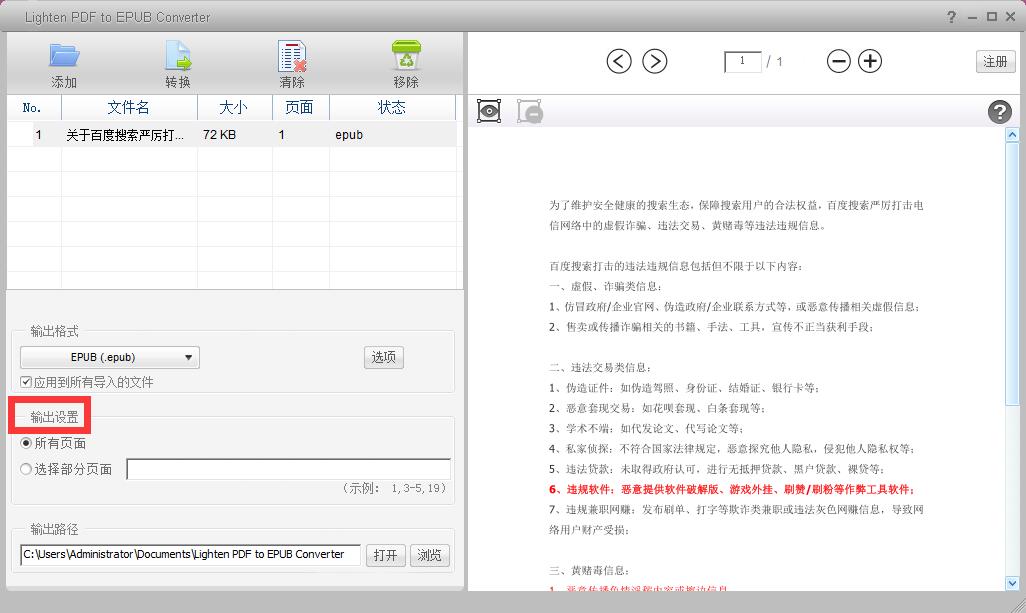The height and width of the screenshot is (613, 1026).
Task: Uncheck 应用到所有导入的文件 checkbox
Action: [x=27, y=382]
